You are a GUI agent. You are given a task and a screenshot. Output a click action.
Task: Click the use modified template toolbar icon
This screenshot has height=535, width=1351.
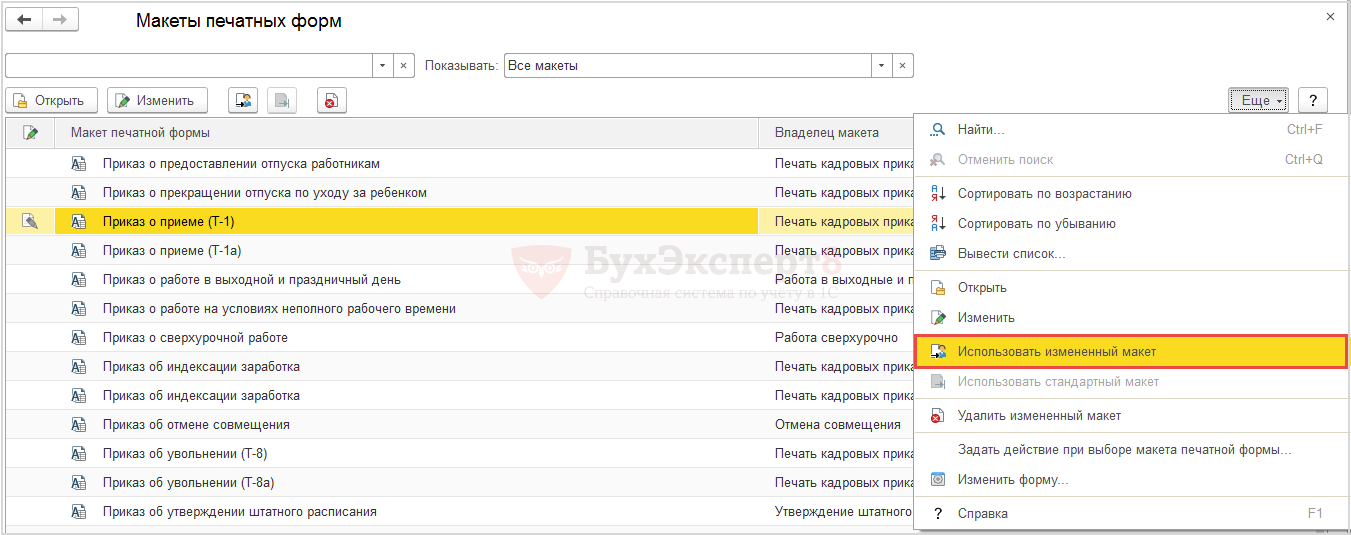(242, 100)
